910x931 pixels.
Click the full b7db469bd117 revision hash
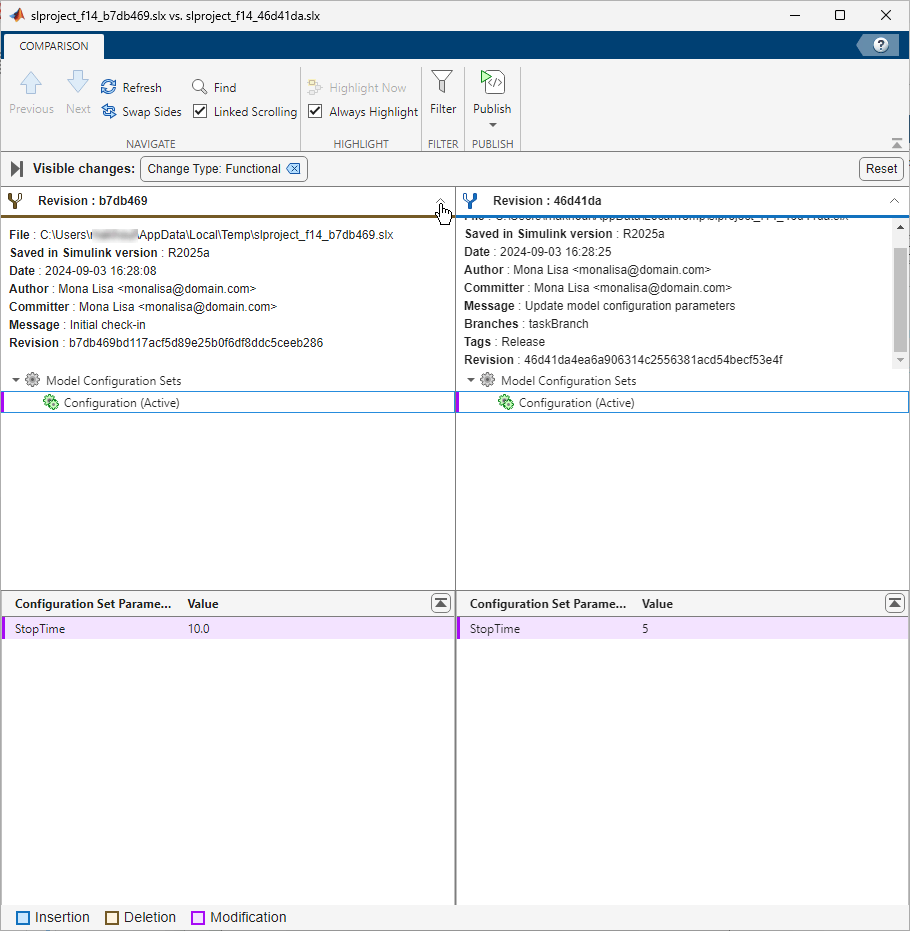coord(196,343)
